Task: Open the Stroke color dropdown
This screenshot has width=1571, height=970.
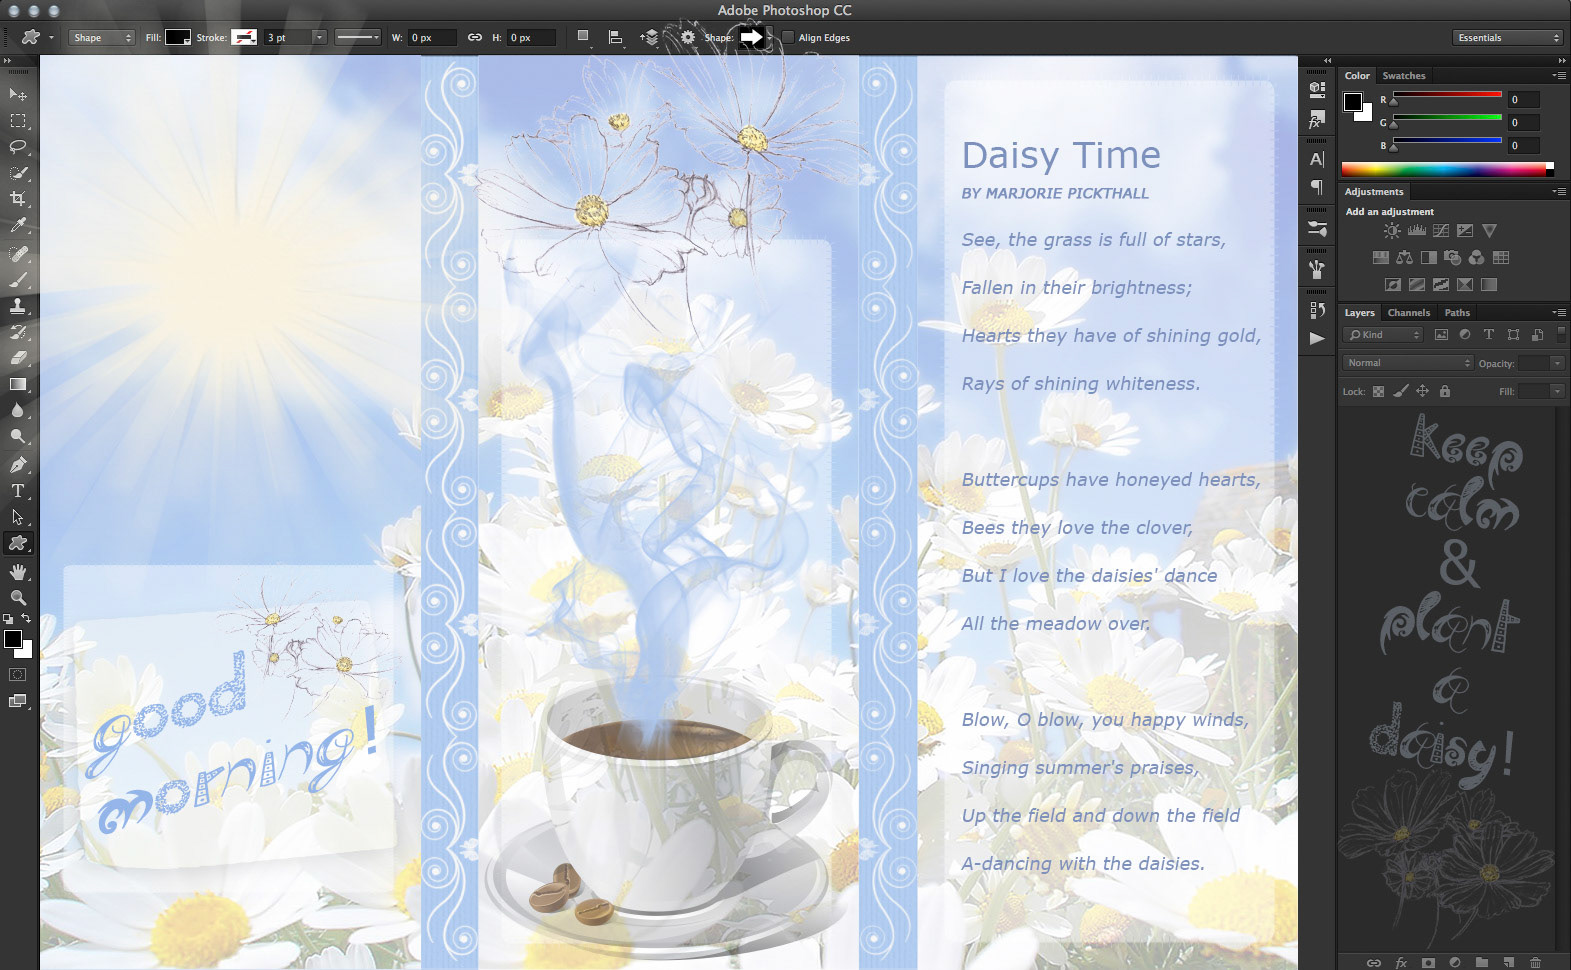Action: pos(244,37)
